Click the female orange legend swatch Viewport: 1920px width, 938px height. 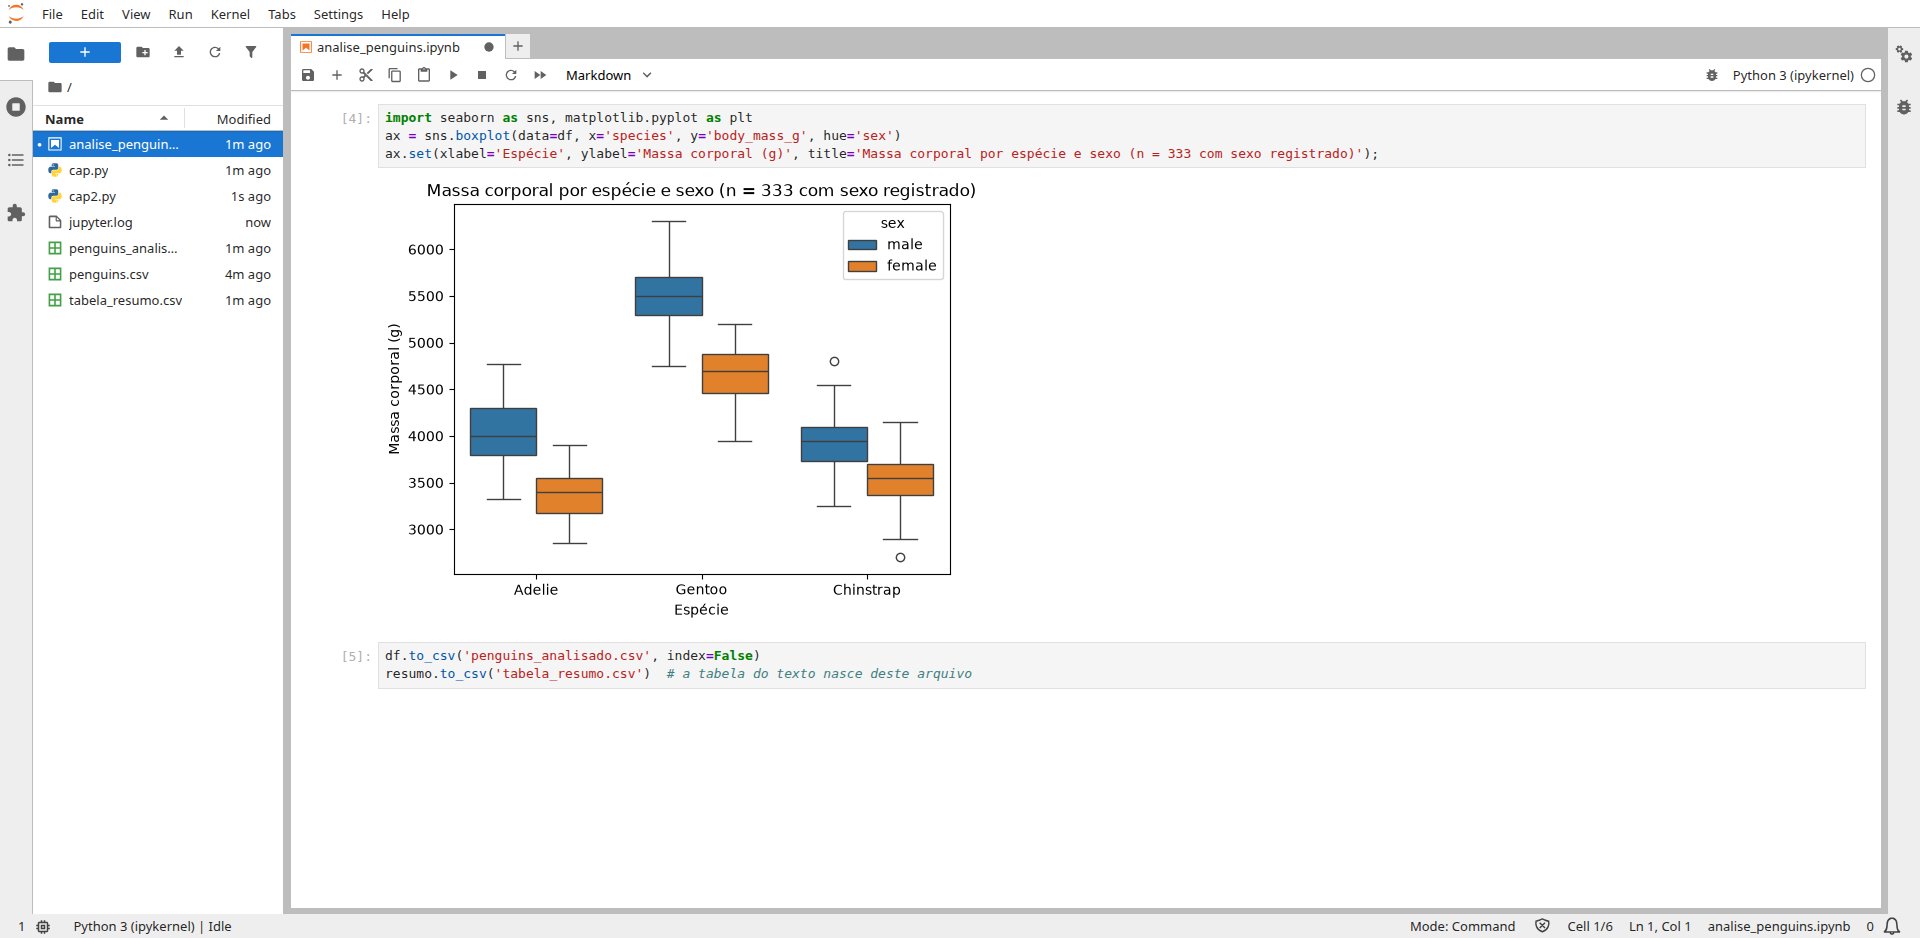(x=862, y=266)
